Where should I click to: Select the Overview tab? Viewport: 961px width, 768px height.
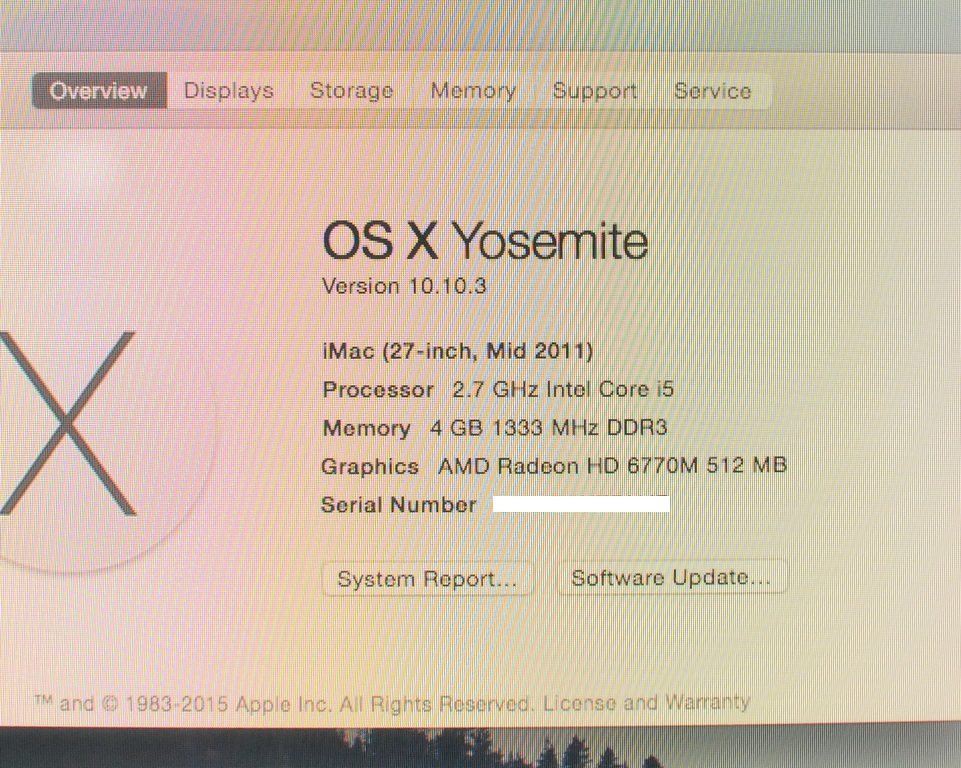(99, 91)
